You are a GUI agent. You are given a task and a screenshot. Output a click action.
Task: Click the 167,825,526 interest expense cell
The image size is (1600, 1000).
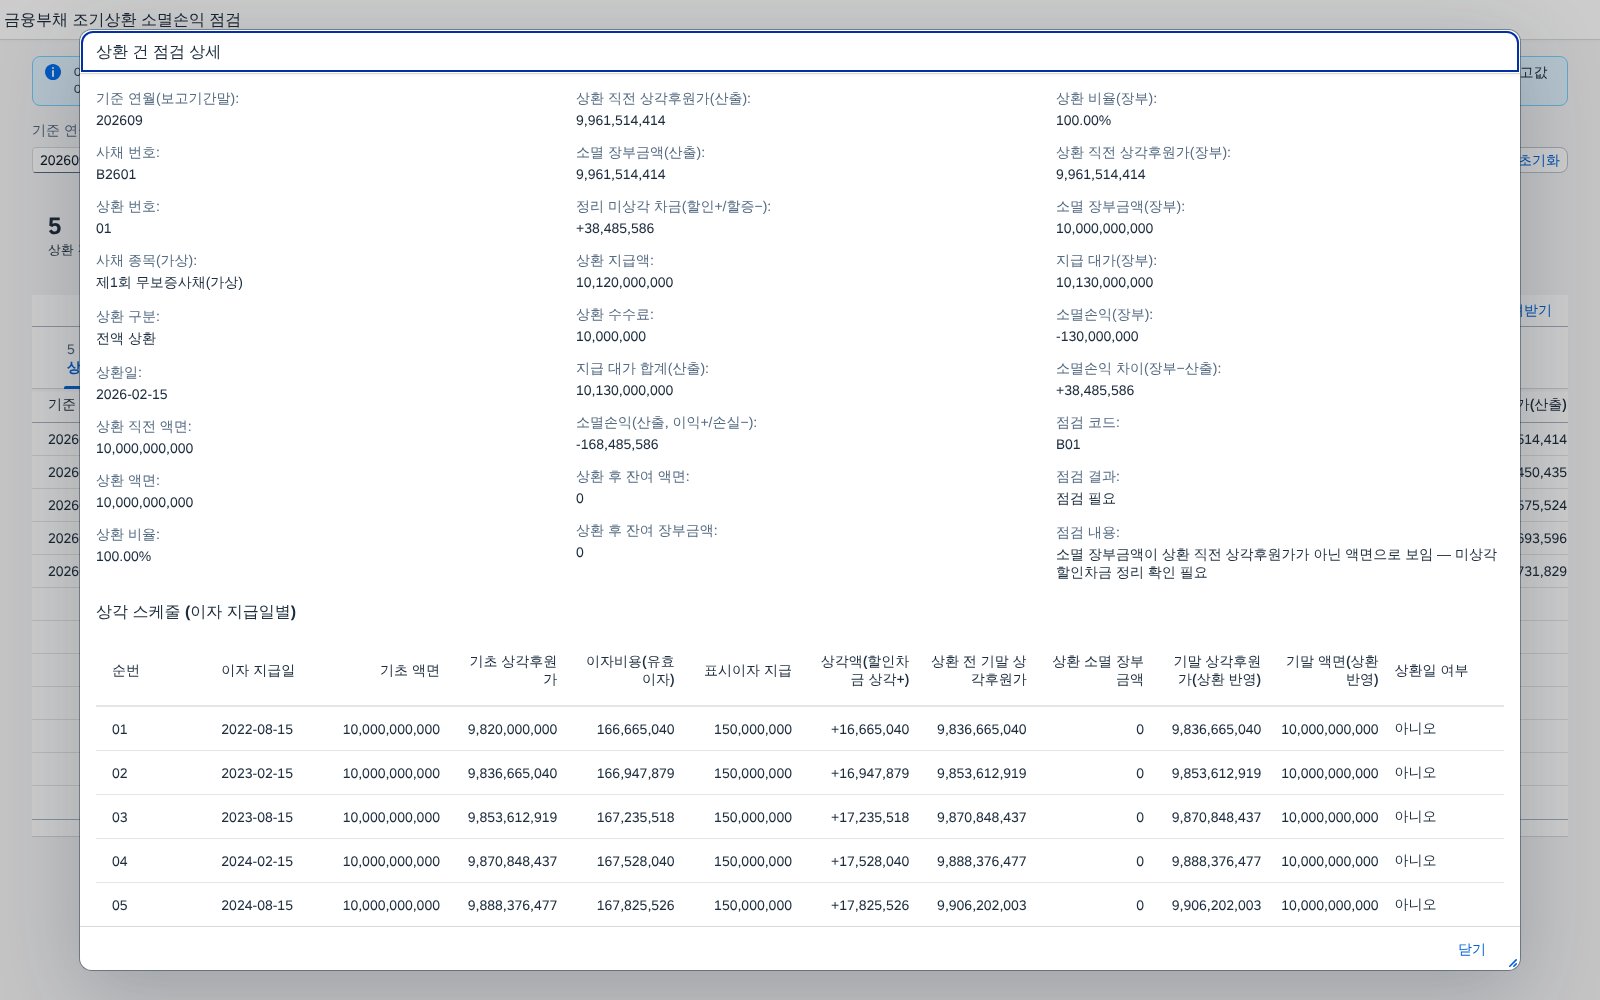tap(635, 905)
